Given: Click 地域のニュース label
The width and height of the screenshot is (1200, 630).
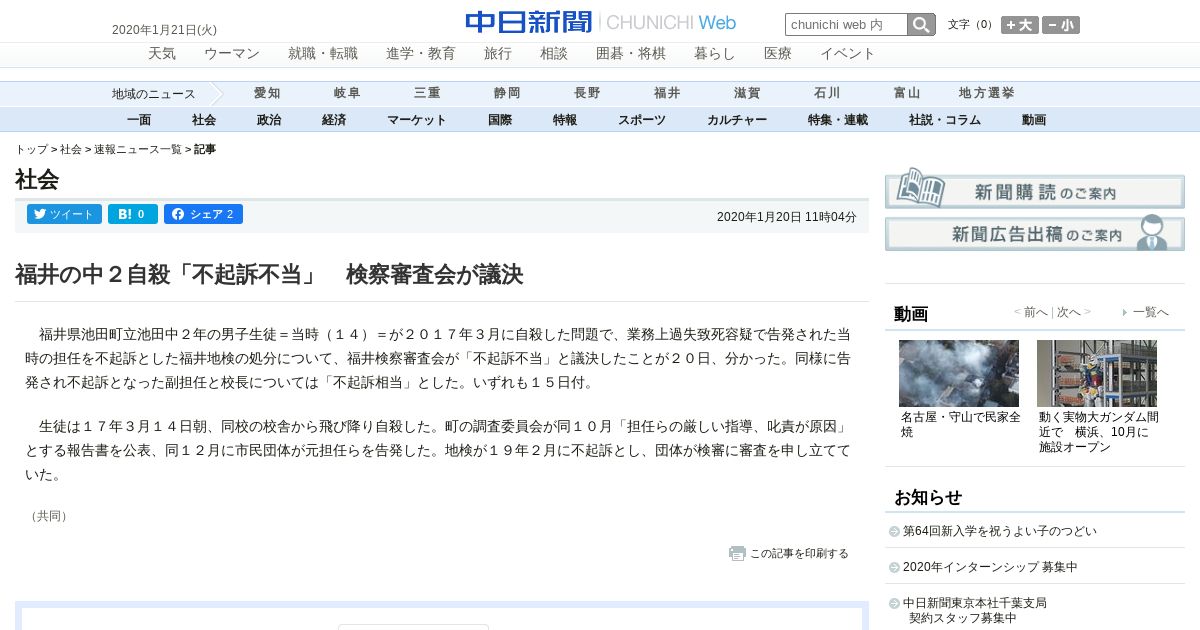Looking at the screenshot, I should point(154,94).
